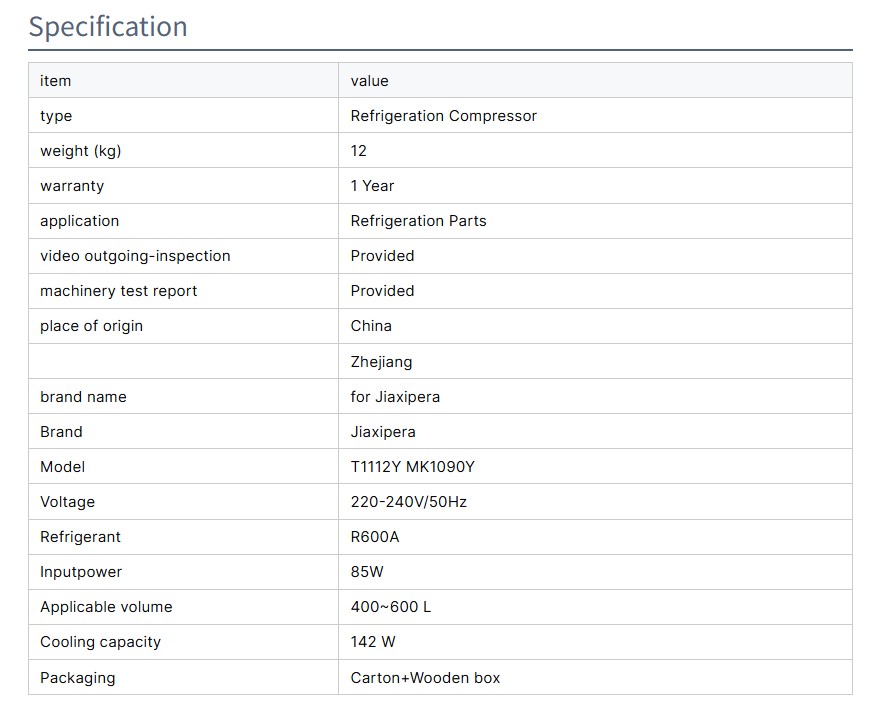The width and height of the screenshot is (874, 714).
Task: Click the 'Carton+Wooden box' packaging value
Action: (425, 678)
